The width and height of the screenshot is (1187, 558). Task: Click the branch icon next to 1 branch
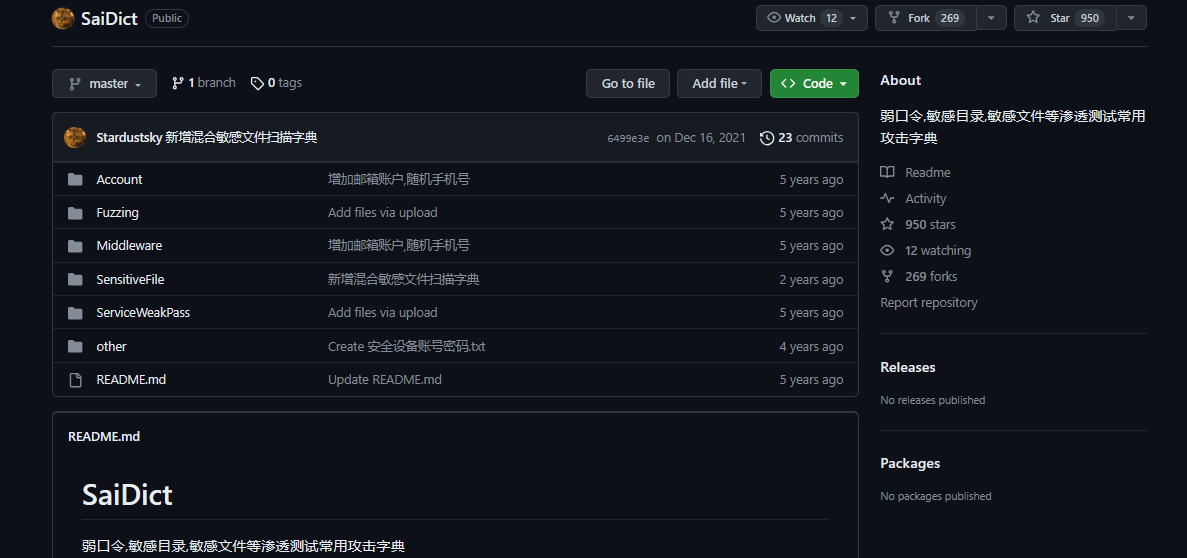tap(178, 83)
